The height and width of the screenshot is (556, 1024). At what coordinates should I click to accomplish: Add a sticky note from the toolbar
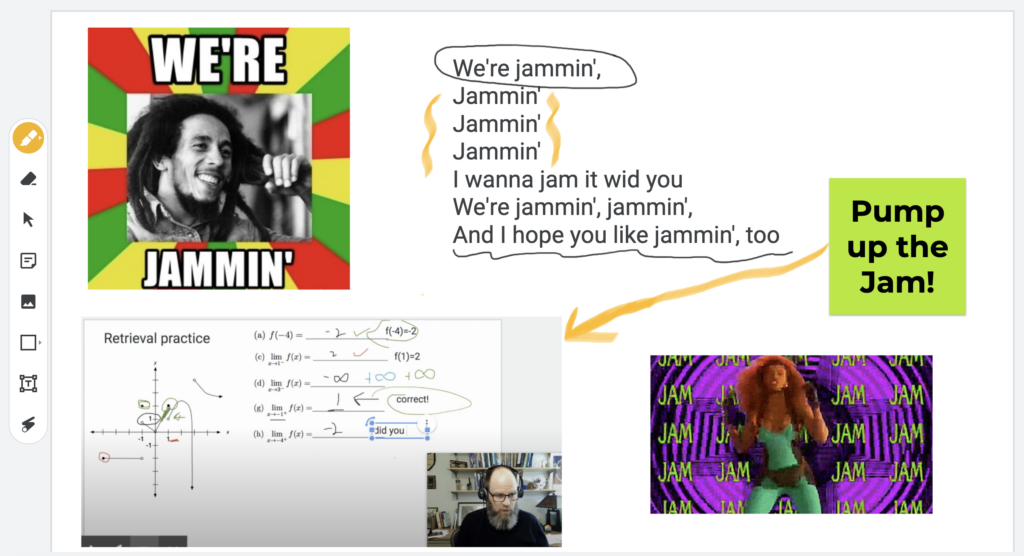click(28, 261)
